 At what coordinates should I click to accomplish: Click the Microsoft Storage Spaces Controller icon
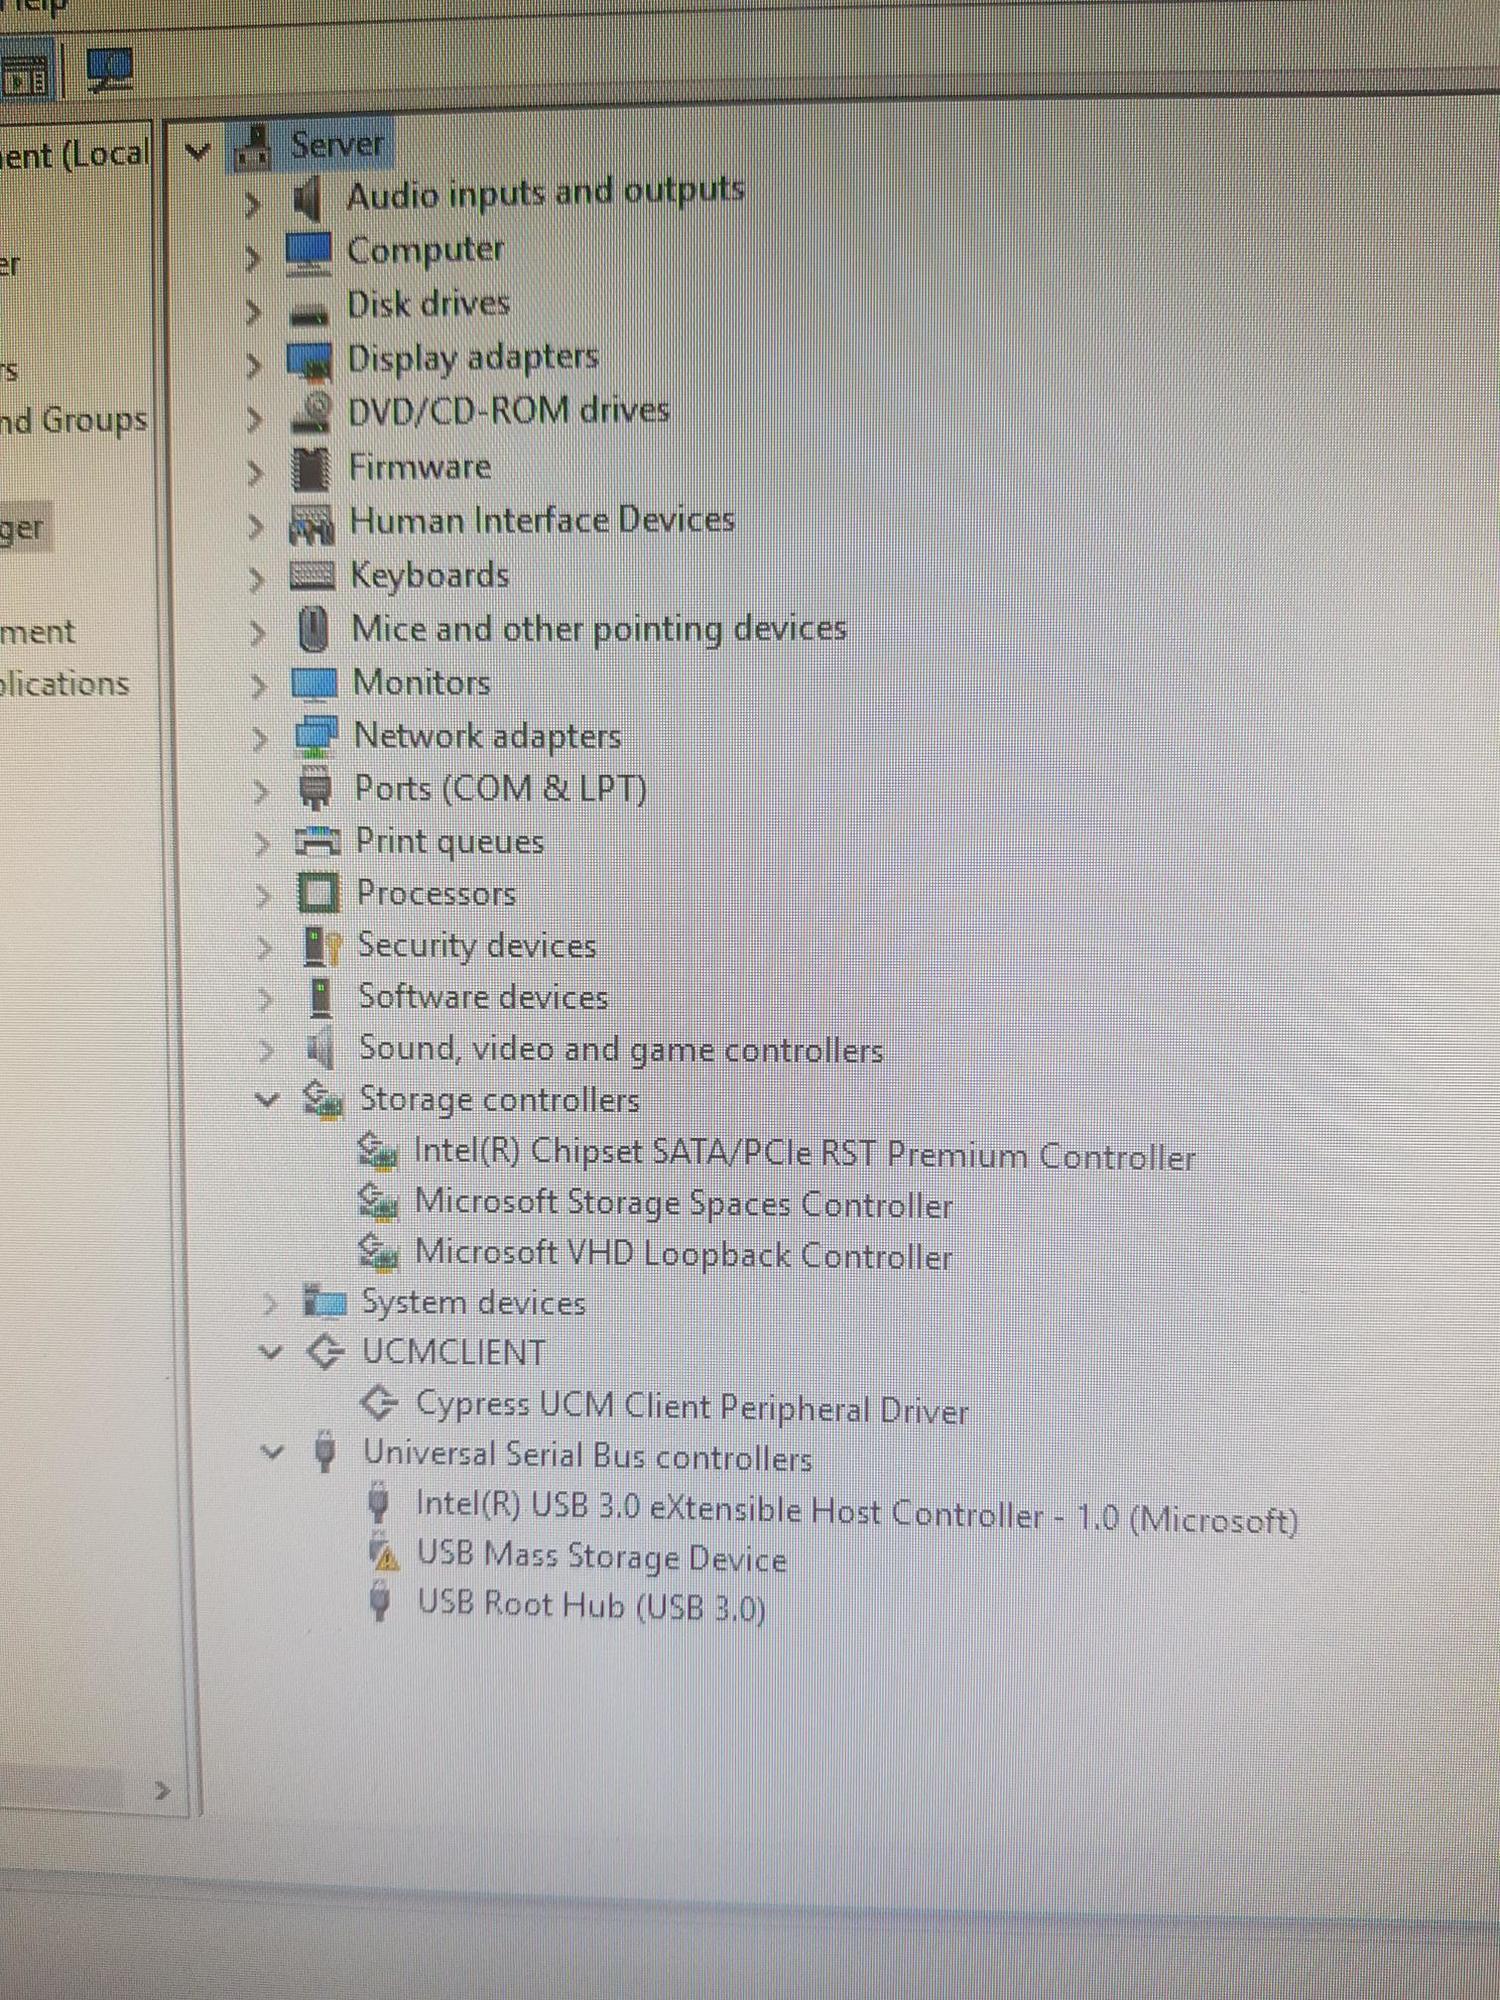(378, 1202)
